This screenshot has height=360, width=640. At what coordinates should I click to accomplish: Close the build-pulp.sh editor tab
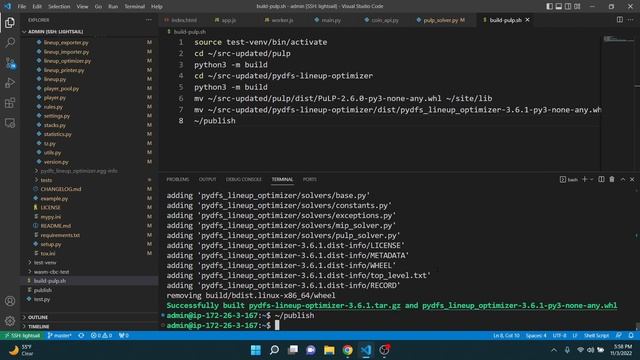[527, 20]
